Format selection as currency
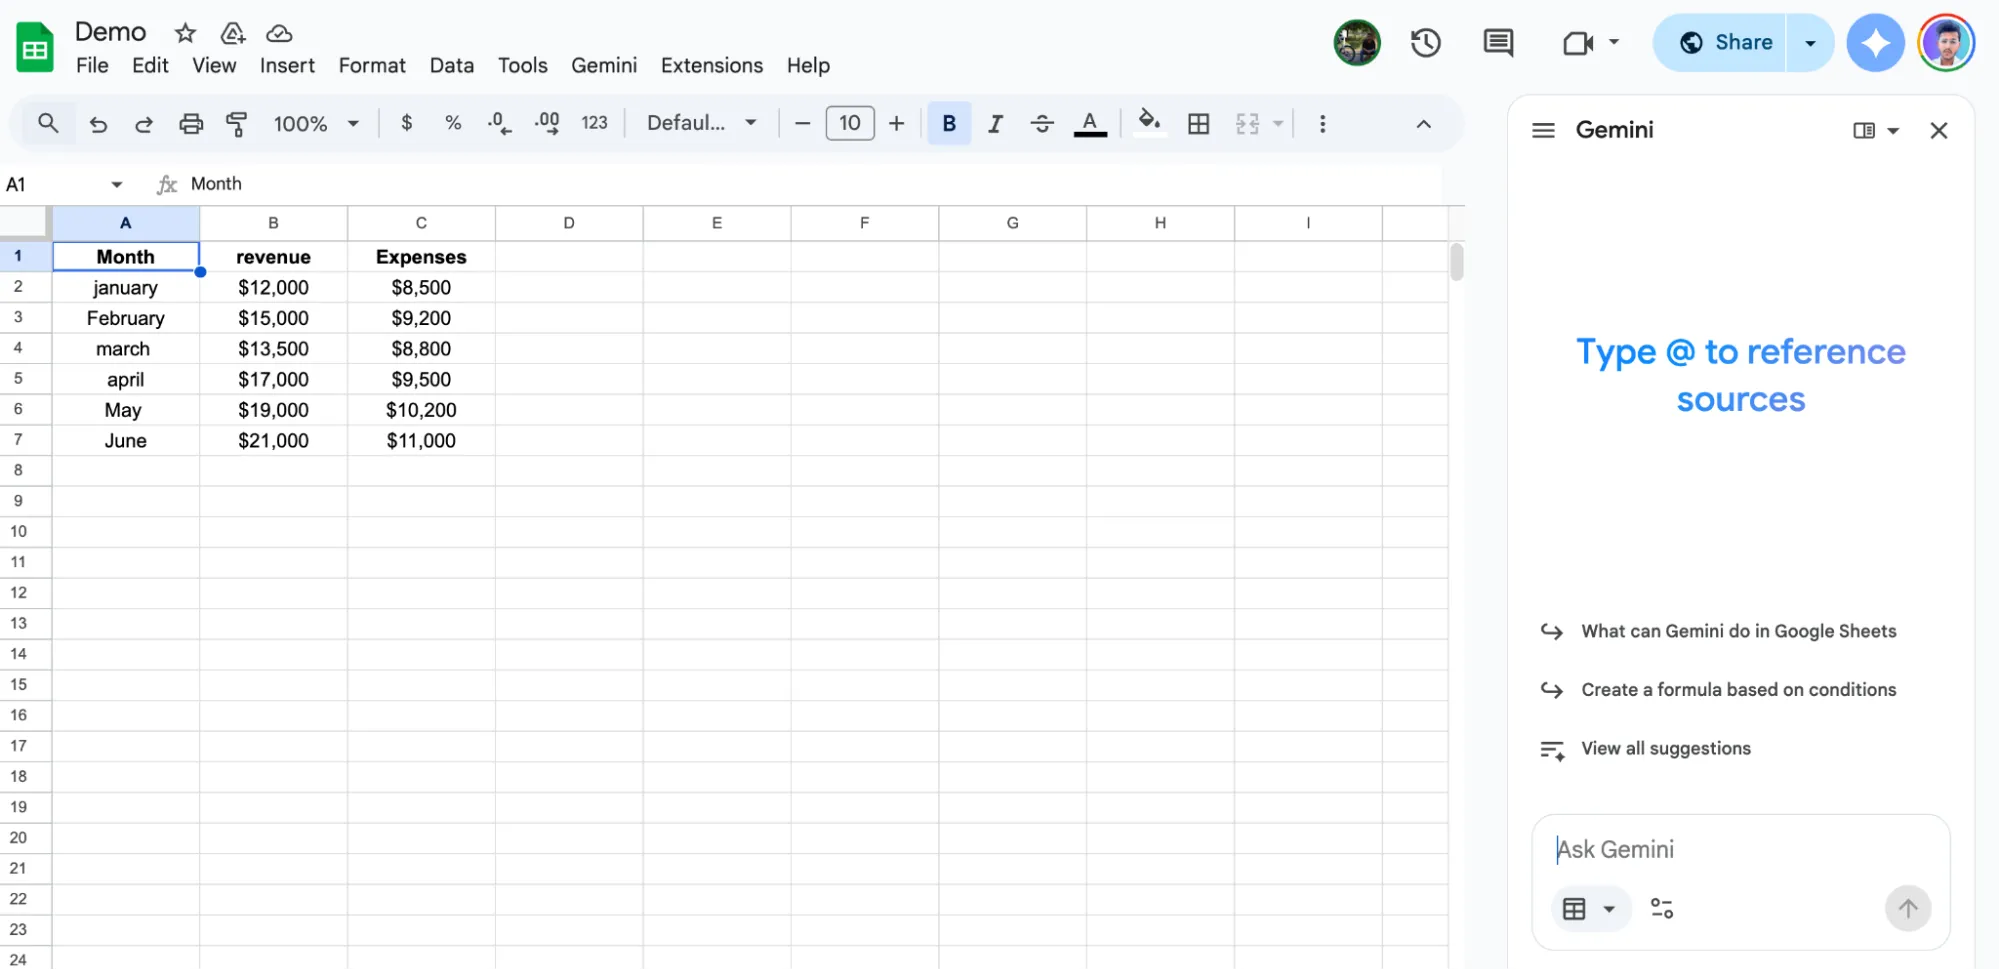Image resolution: width=1999 pixels, height=970 pixels. point(406,123)
